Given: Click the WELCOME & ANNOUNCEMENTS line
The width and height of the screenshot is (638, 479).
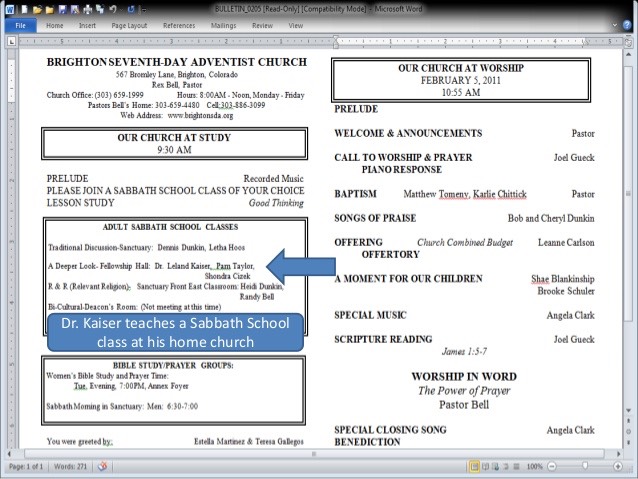Looking at the screenshot, I should [x=408, y=133].
